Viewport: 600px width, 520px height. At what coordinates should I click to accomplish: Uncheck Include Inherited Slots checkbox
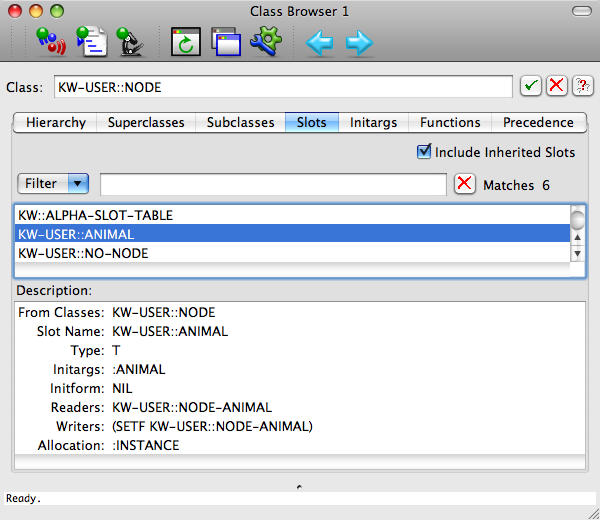pyautogui.click(x=424, y=152)
